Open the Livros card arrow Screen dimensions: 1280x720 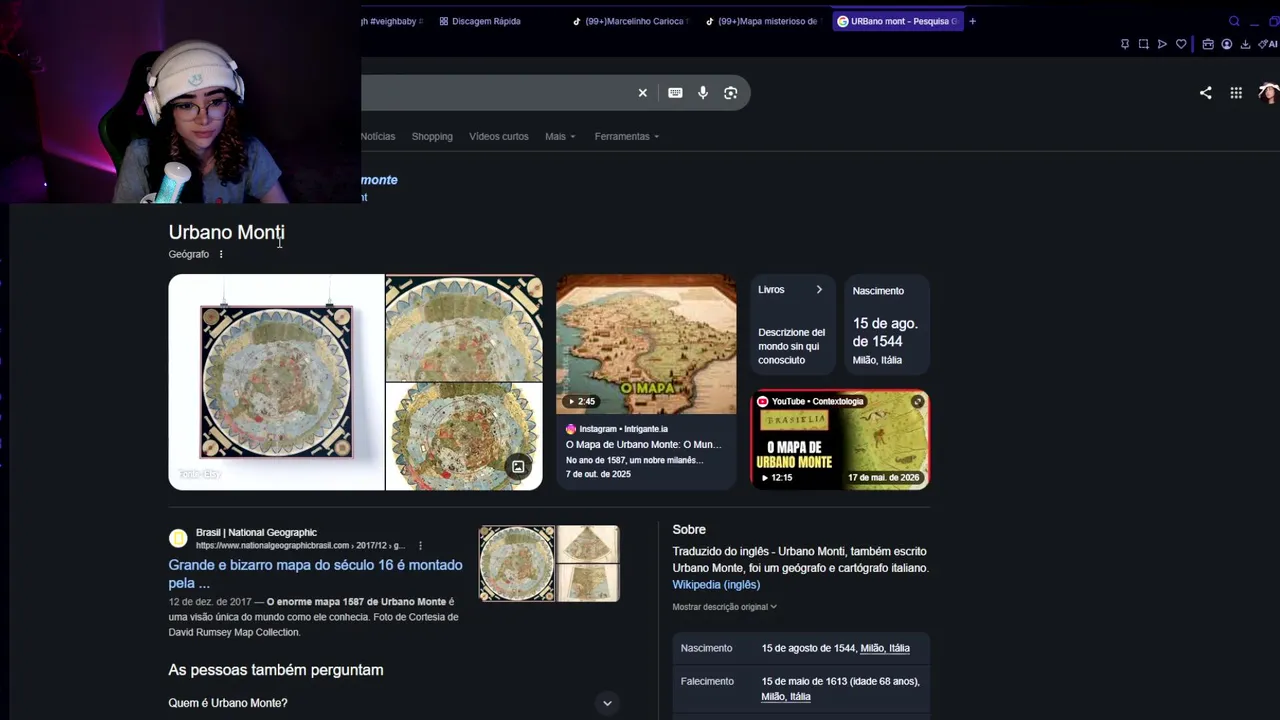[x=819, y=290]
